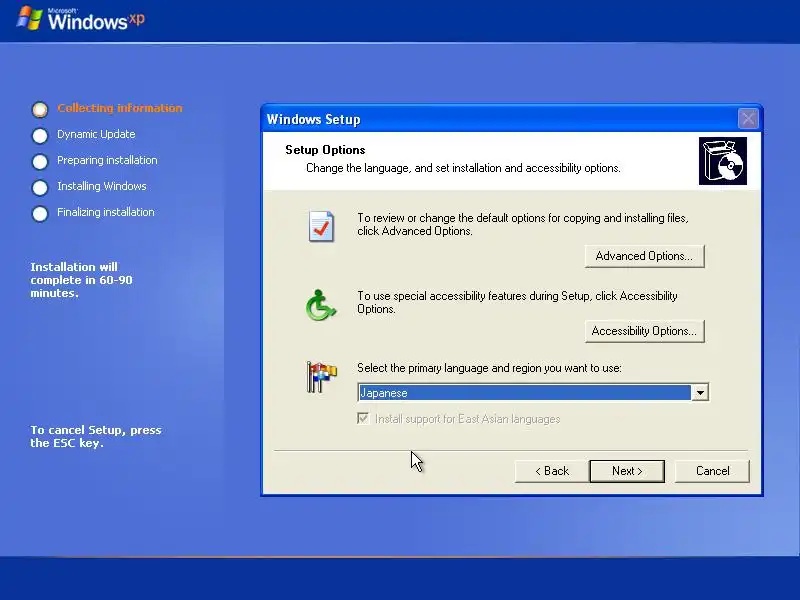Select the Preparing installation step bullet
This screenshot has height=600, width=800.
(x=40, y=161)
